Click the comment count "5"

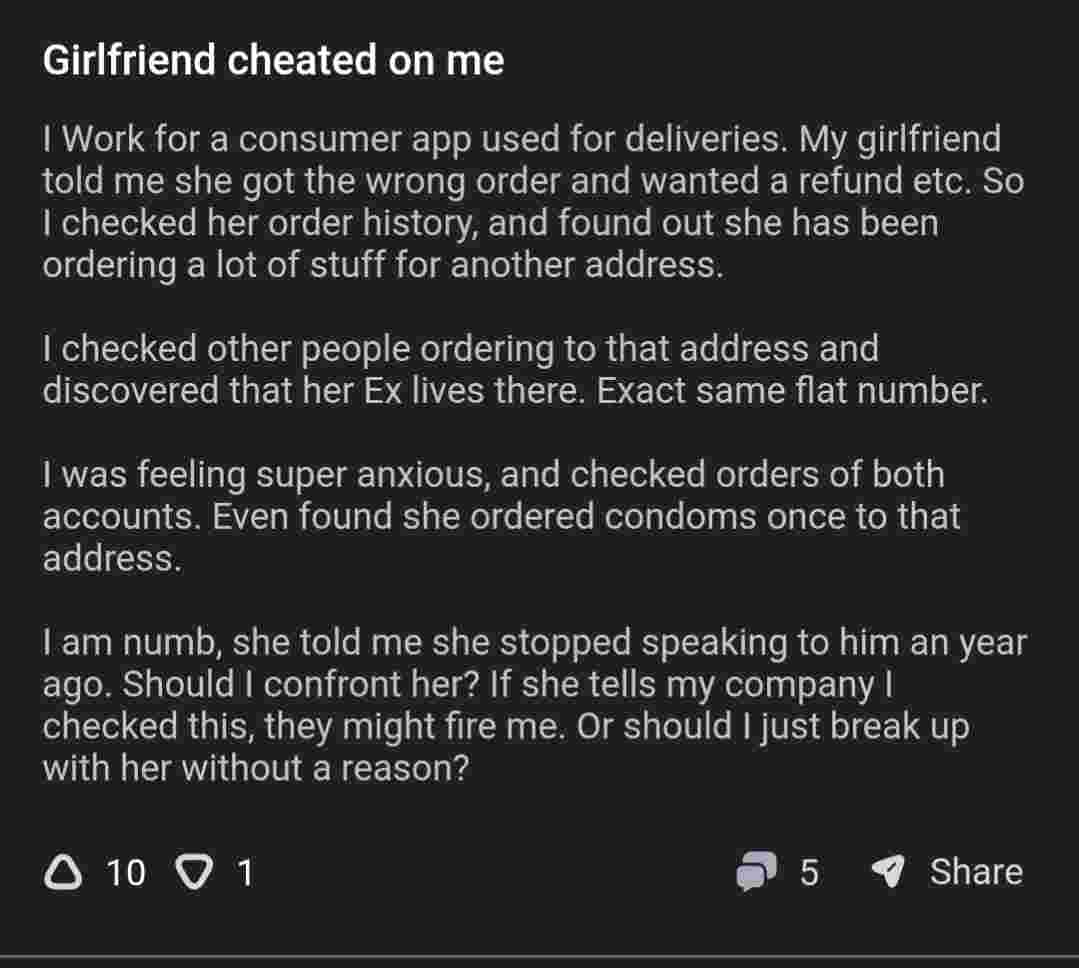point(809,872)
